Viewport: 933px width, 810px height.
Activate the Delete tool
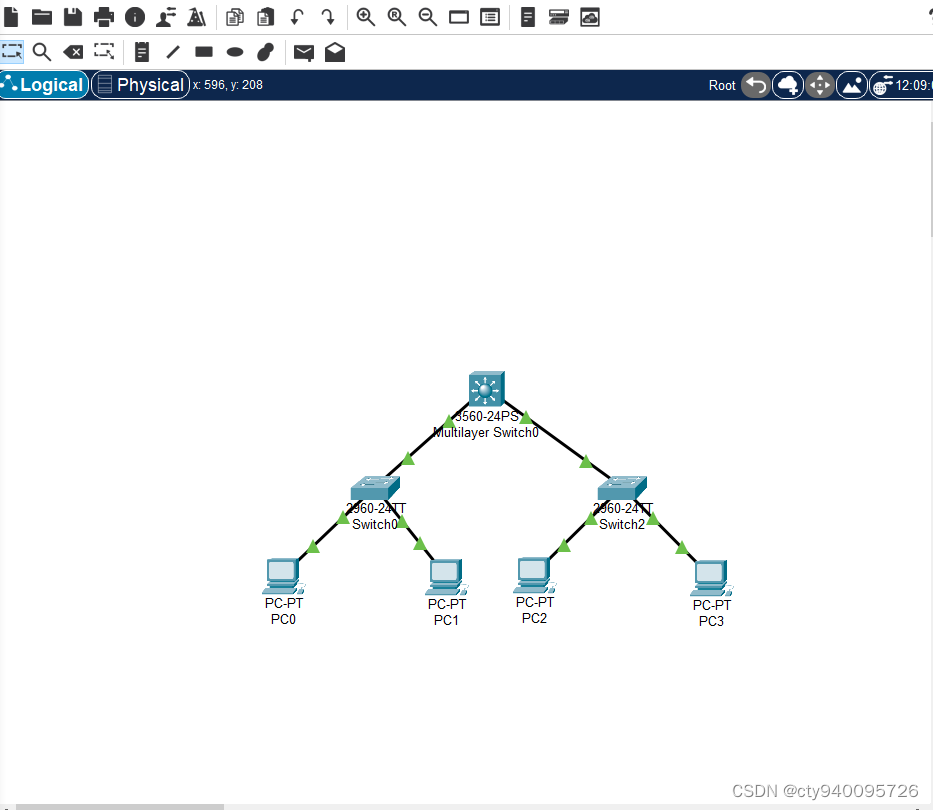click(x=73, y=52)
